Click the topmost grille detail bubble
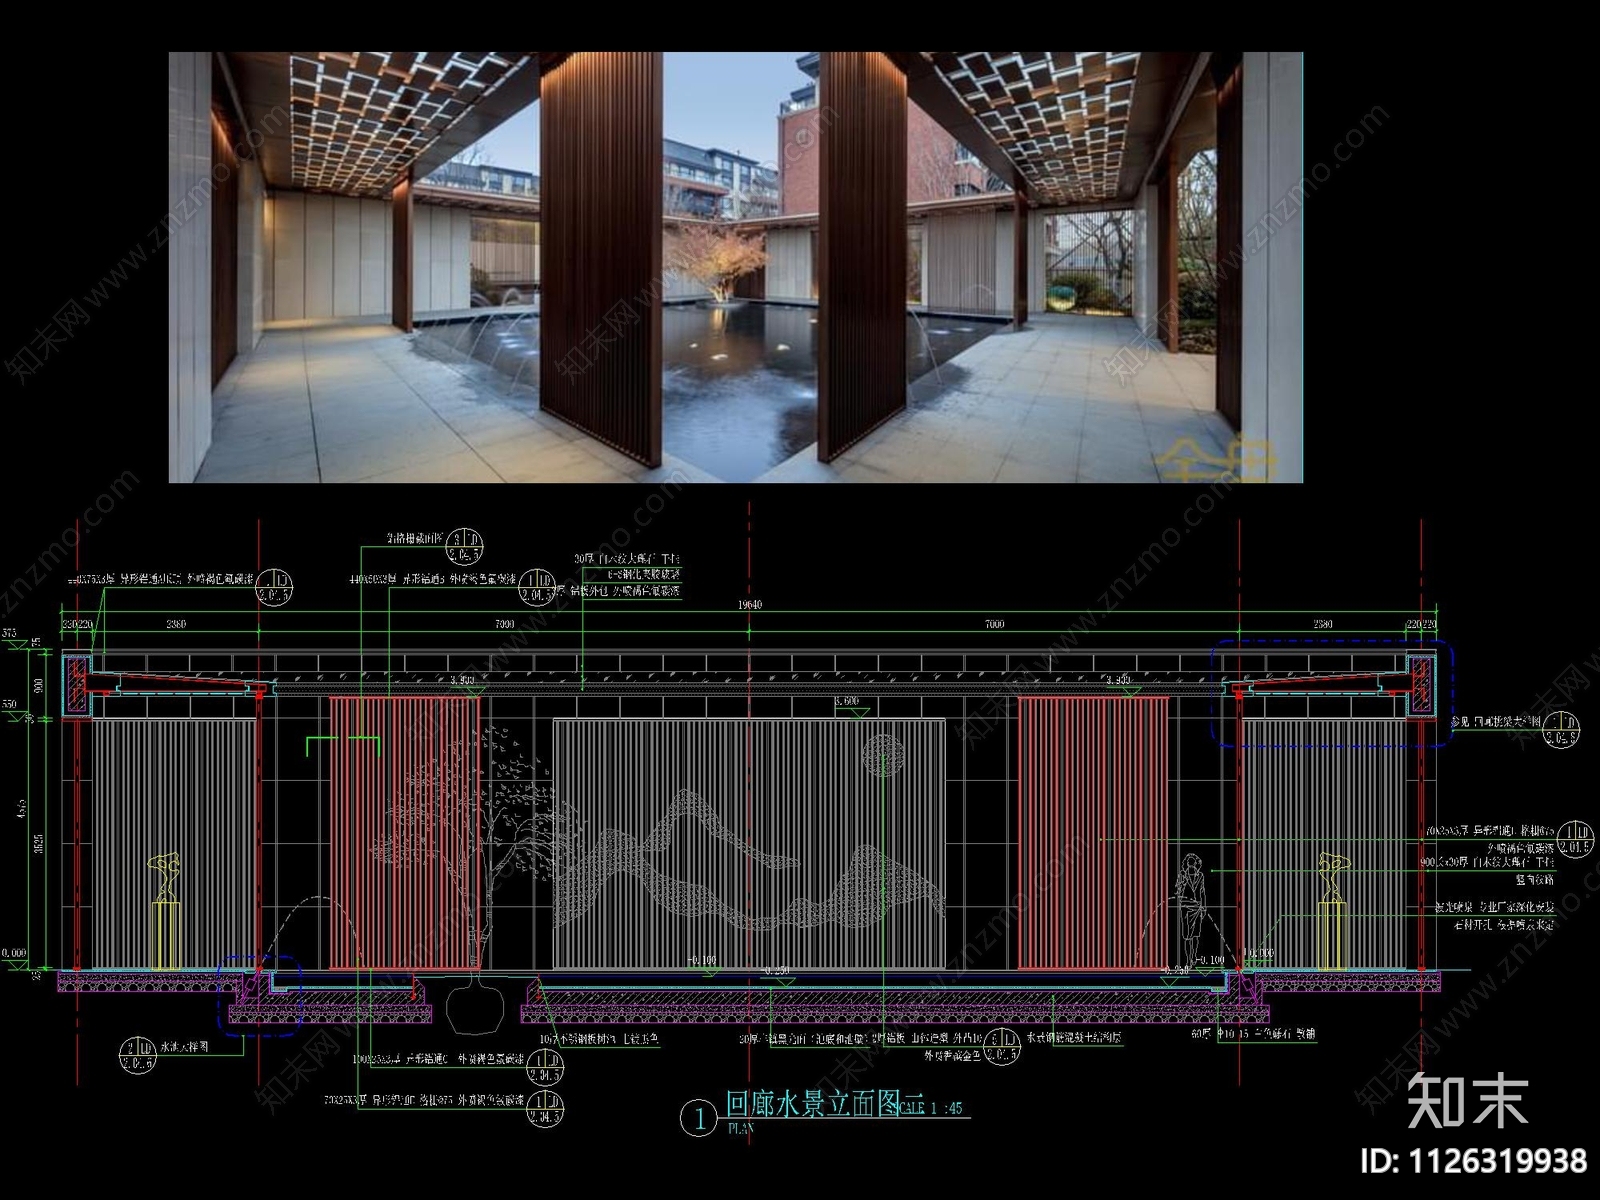Screen dimensions: 1600x1200 pyautogui.click(x=464, y=545)
